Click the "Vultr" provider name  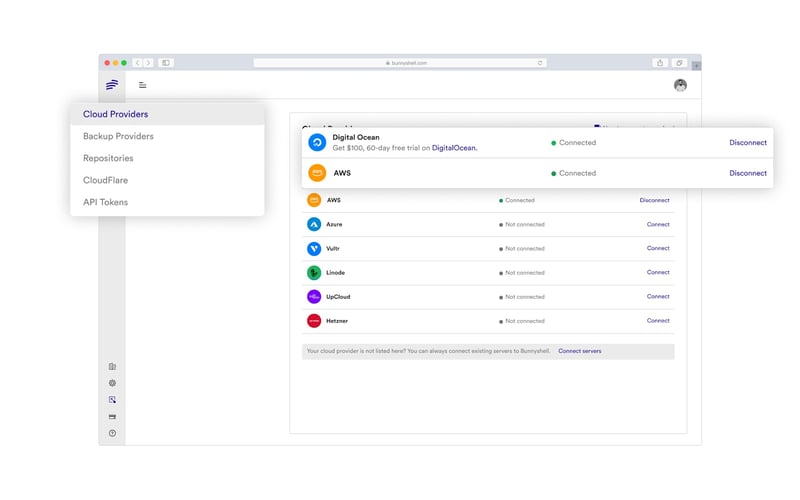point(333,248)
